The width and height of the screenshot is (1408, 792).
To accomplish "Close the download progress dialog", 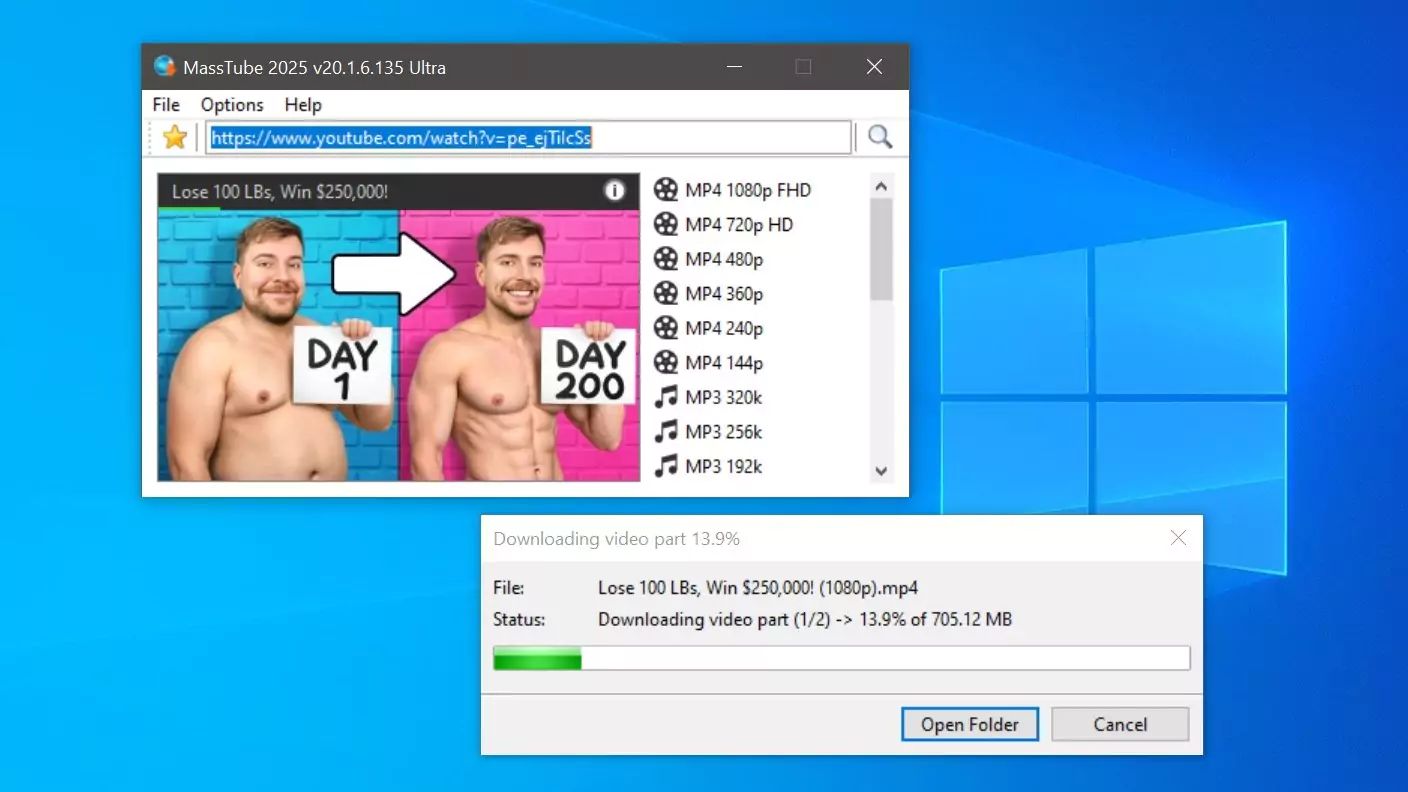I will pos(1178,538).
